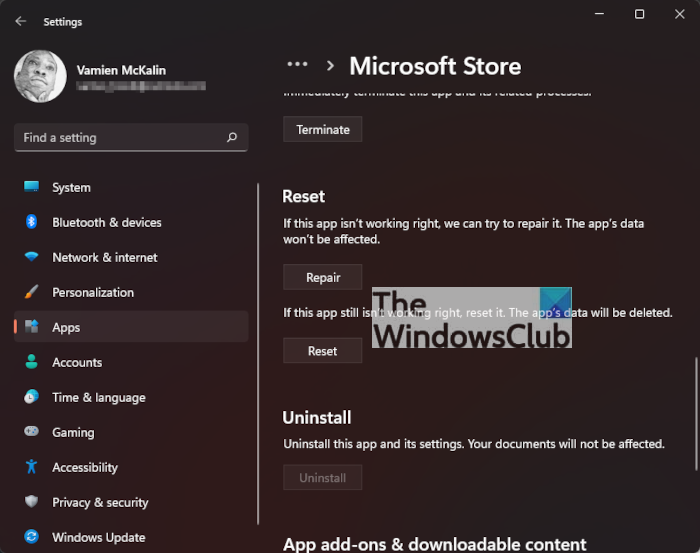Terminate the Microsoft Store app
Image resolution: width=700 pixels, height=553 pixels.
click(322, 129)
